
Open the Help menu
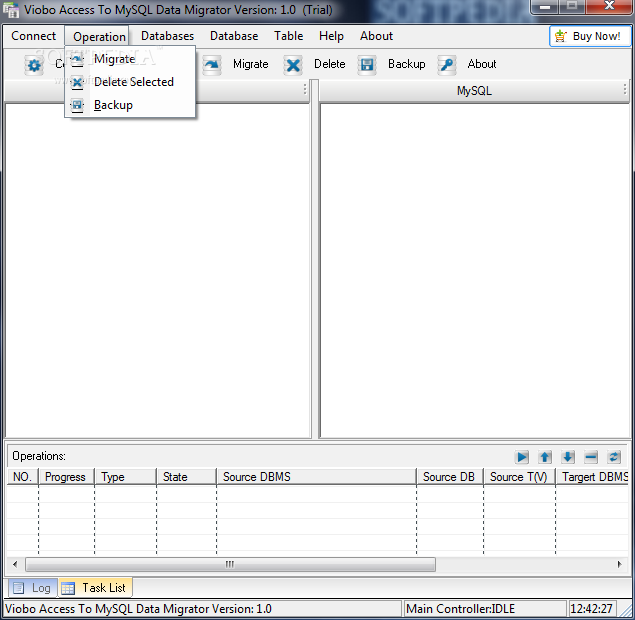click(331, 36)
